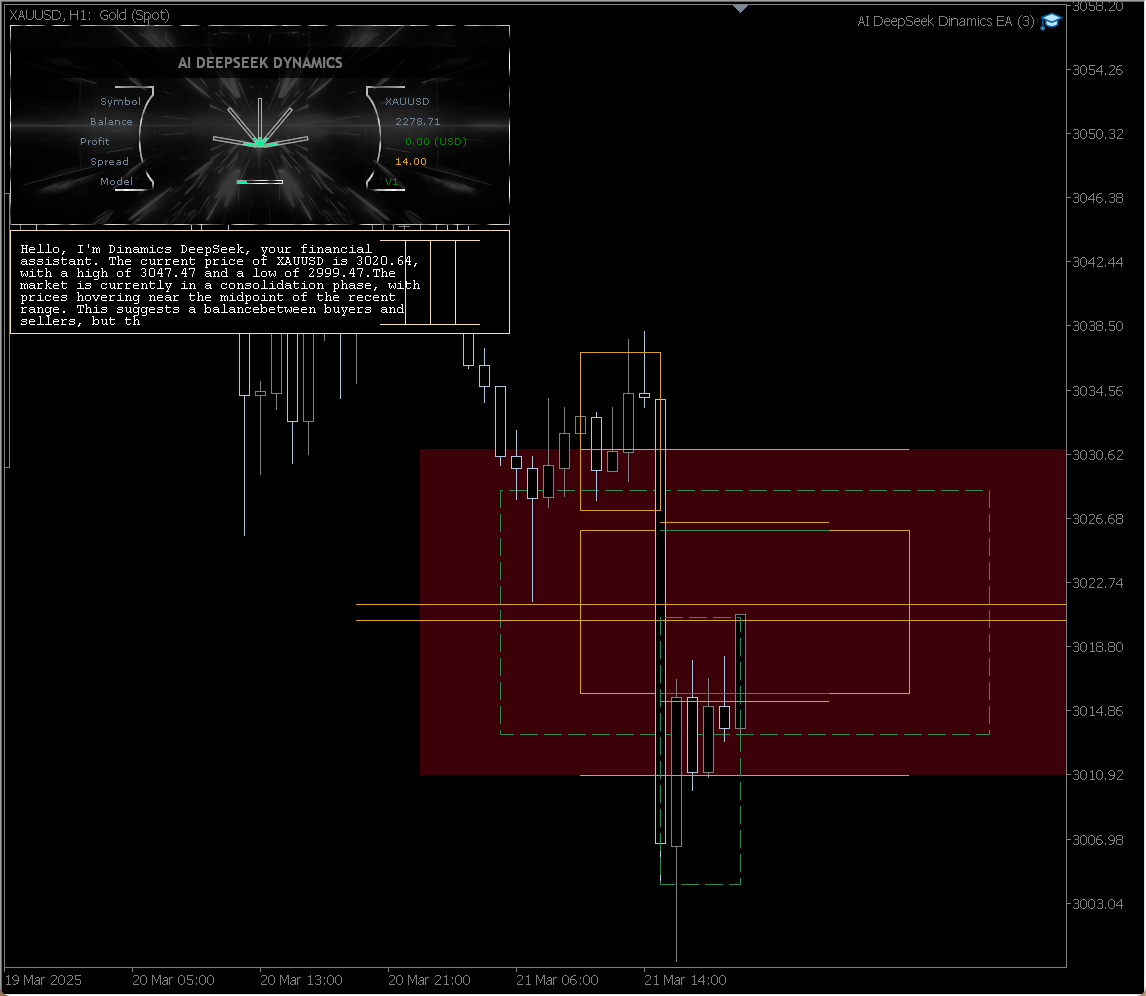Click the AI DeepSeek Dinamics EA label

946,21
